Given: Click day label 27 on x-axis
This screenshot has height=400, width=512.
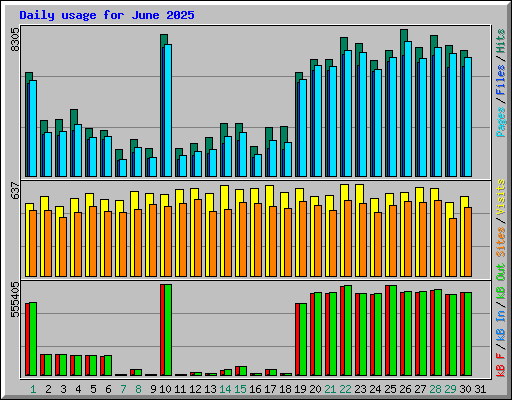Looking at the screenshot, I should [x=420, y=389].
